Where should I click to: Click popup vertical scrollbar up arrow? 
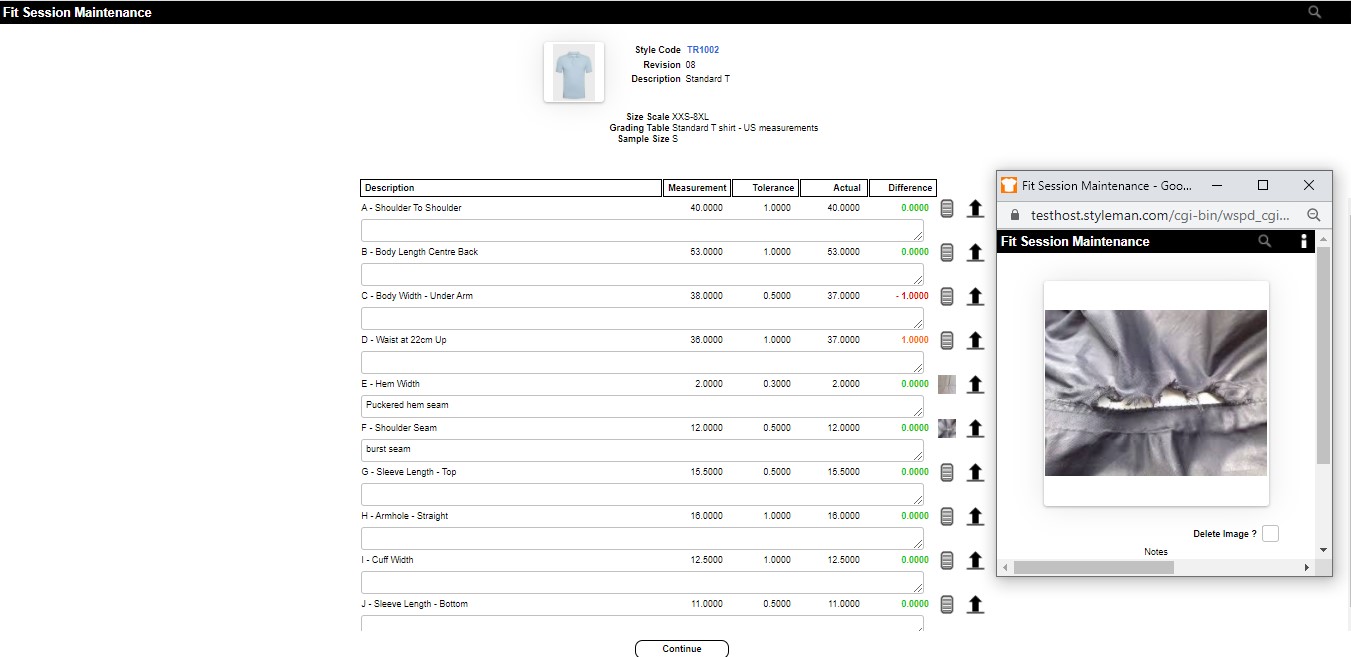tap(1324, 238)
